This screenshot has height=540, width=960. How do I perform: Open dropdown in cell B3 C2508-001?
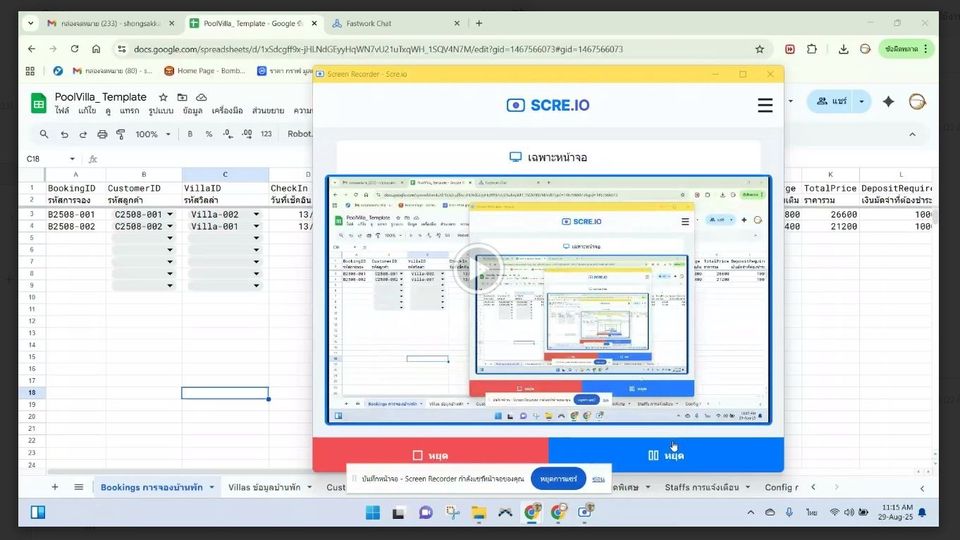[x=170, y=215]
